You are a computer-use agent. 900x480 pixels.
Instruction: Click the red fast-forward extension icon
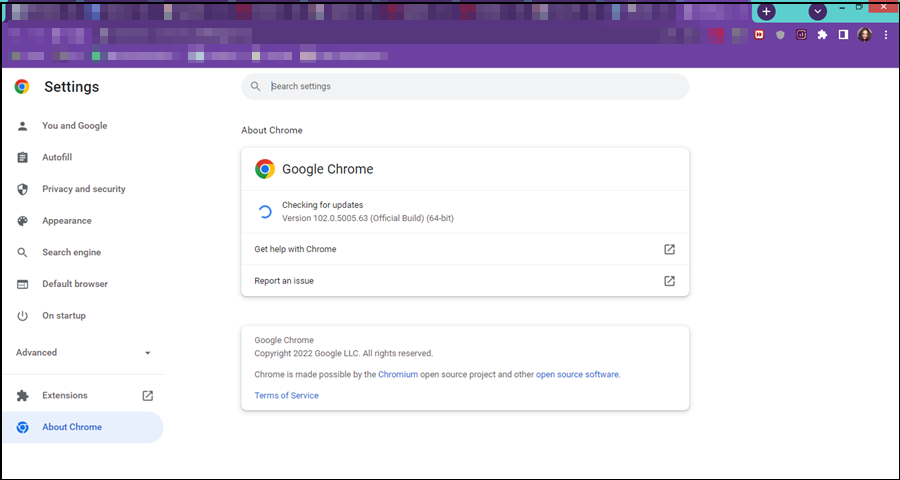point(759,34)
